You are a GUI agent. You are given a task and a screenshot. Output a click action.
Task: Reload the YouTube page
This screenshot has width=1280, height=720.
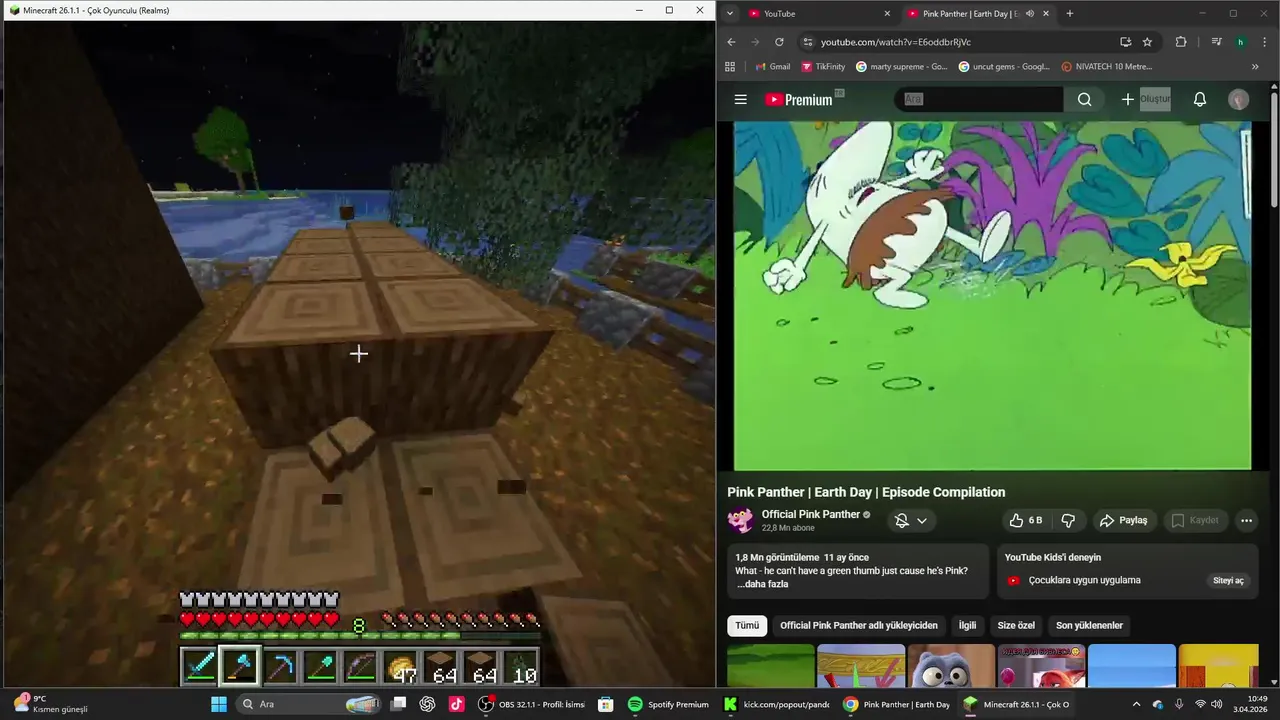point(779,42)
